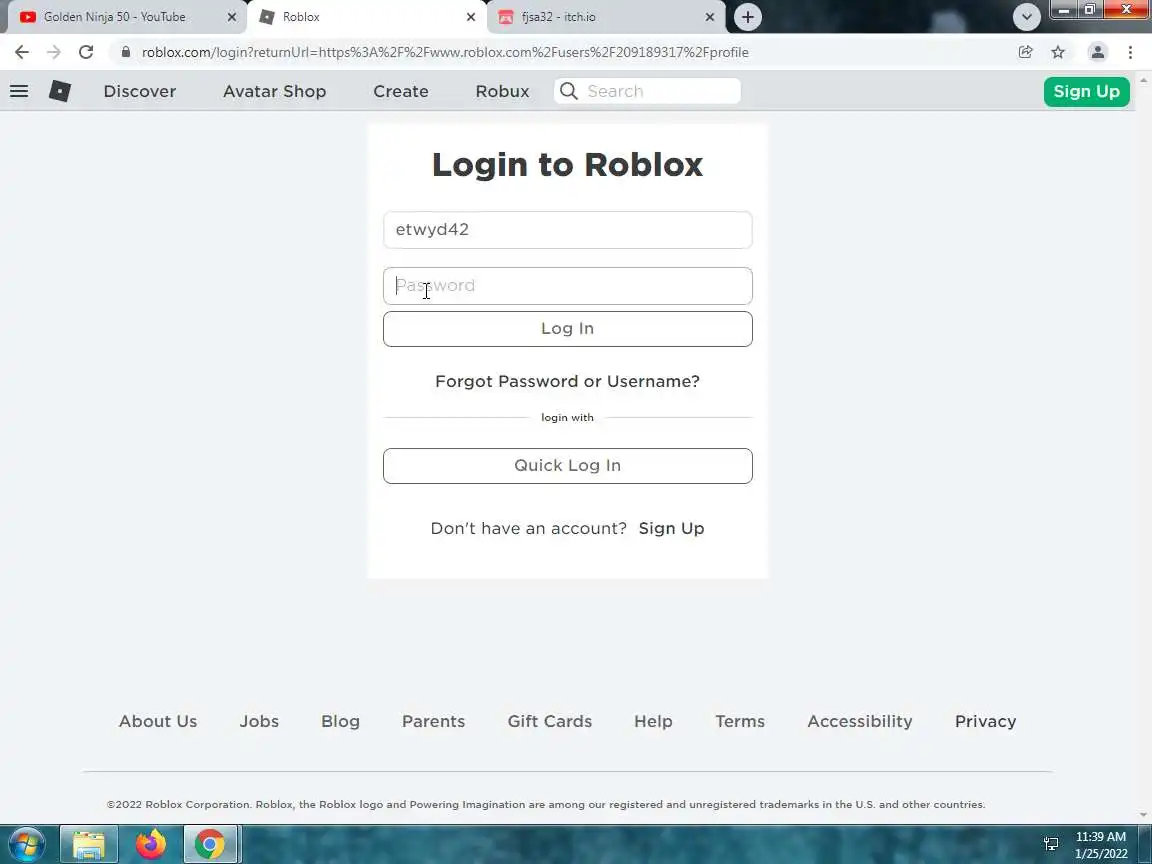Open the Gift Cards footer link
This screenshot has height=864, width=1152.
point(550,721)
